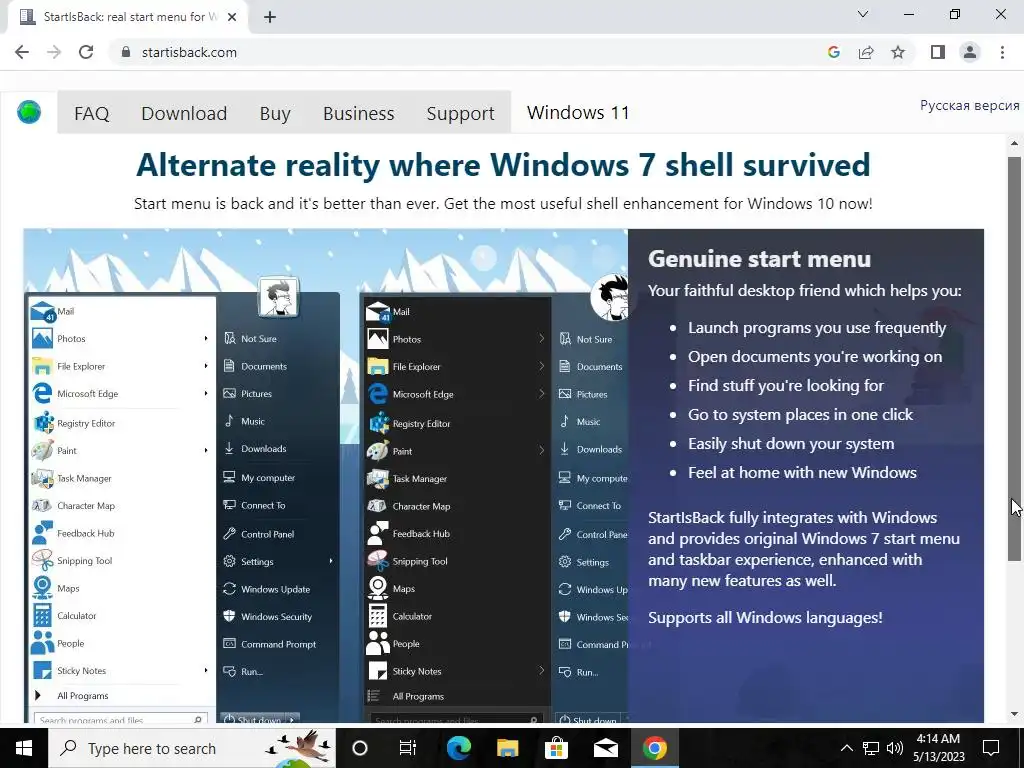Open the FAQ menu item
The width and height of the screenshot is (1024, 768).
[91, 113]
